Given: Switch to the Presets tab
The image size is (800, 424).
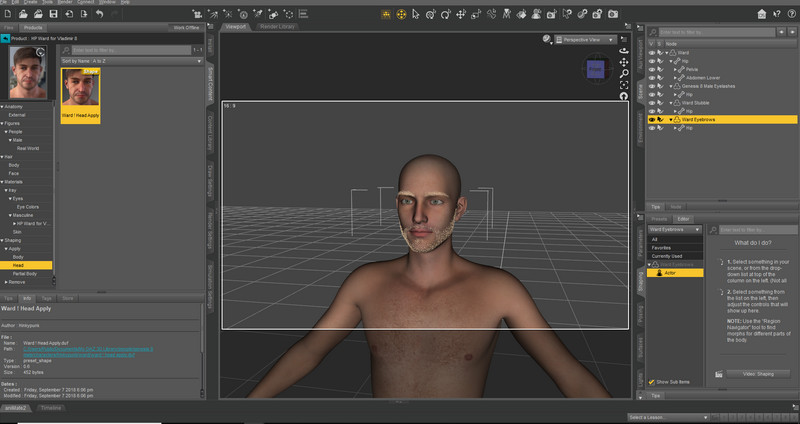Looking at the screenshot, I should point(659,219).
